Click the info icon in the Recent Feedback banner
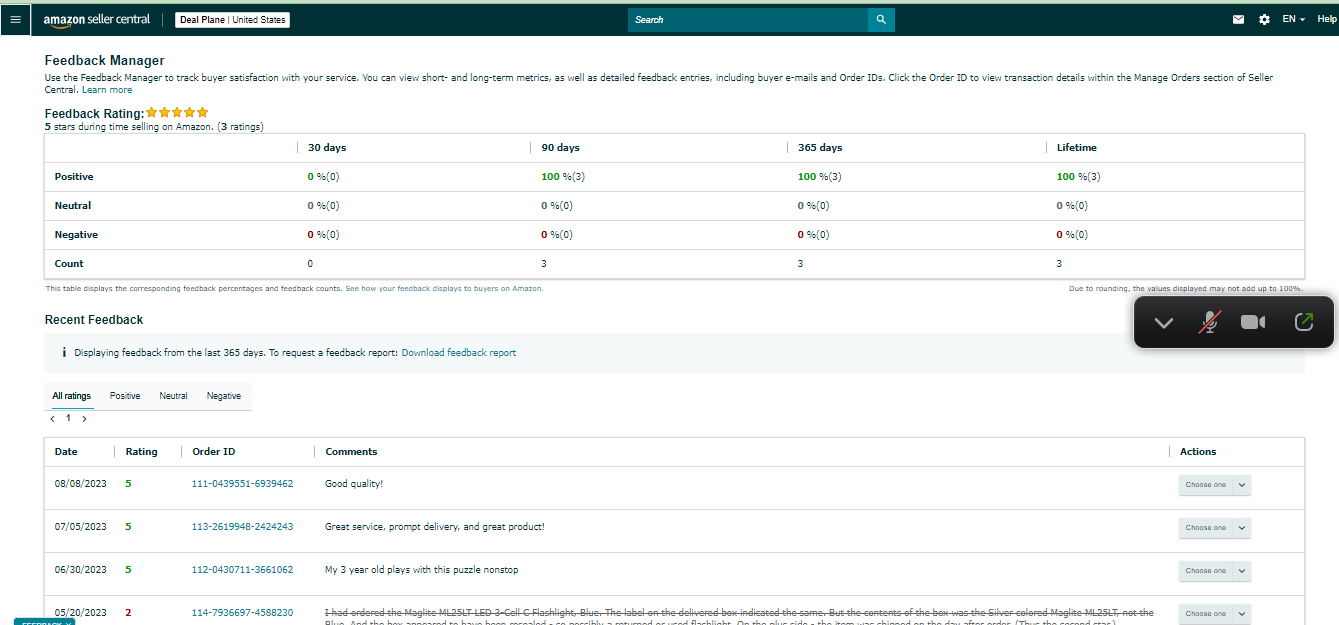 tap(64, 352)
